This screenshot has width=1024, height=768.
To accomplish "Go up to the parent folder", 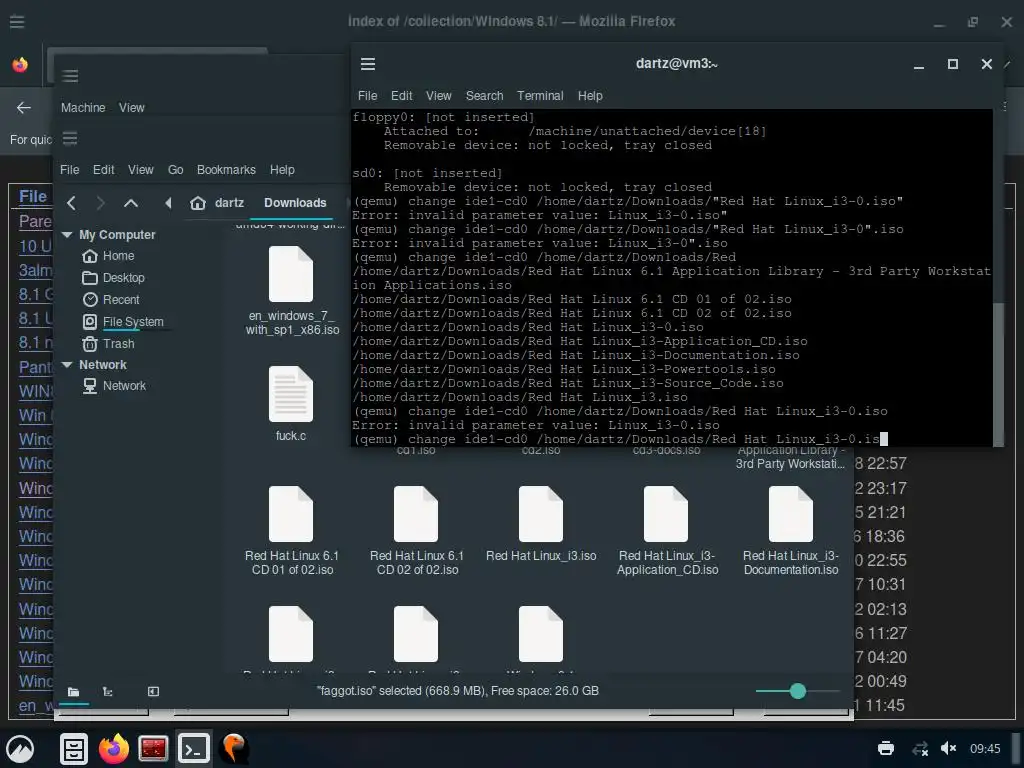I will point(131,203).
